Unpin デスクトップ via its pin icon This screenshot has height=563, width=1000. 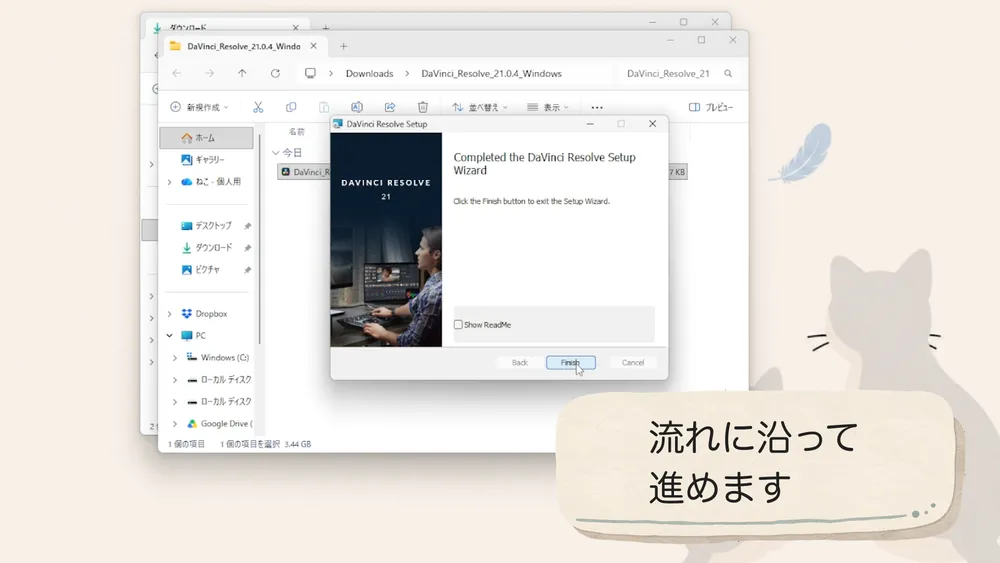[x=247, y=226]
